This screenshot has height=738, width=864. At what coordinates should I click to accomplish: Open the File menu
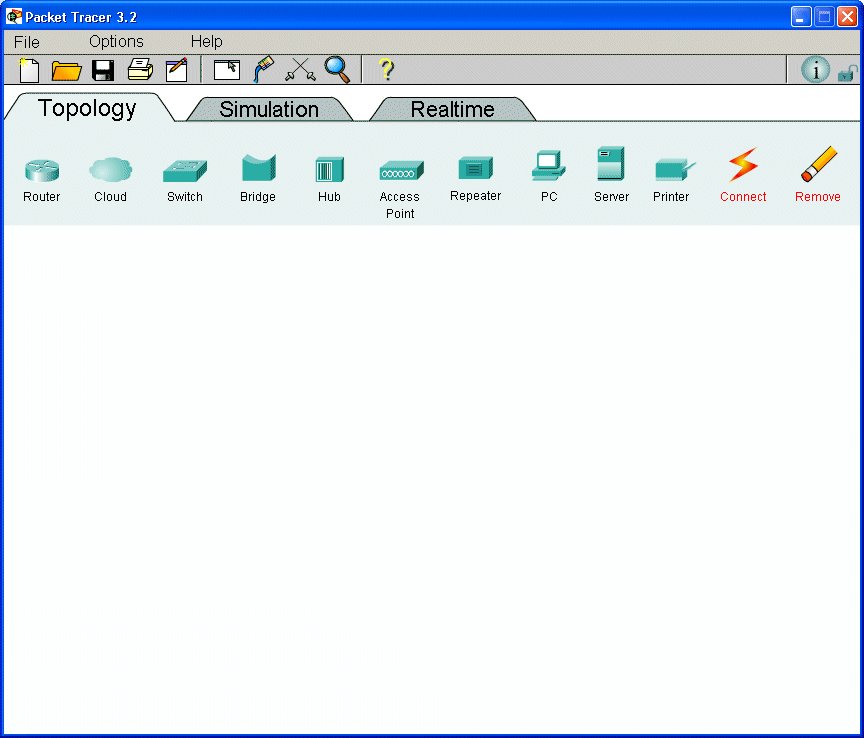click(x=26, y=42)
